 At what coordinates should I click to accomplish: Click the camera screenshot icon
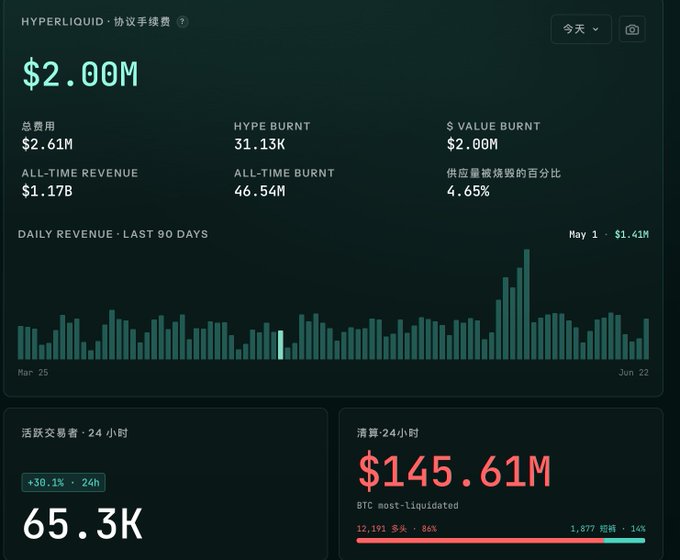[x=632, y=29]
